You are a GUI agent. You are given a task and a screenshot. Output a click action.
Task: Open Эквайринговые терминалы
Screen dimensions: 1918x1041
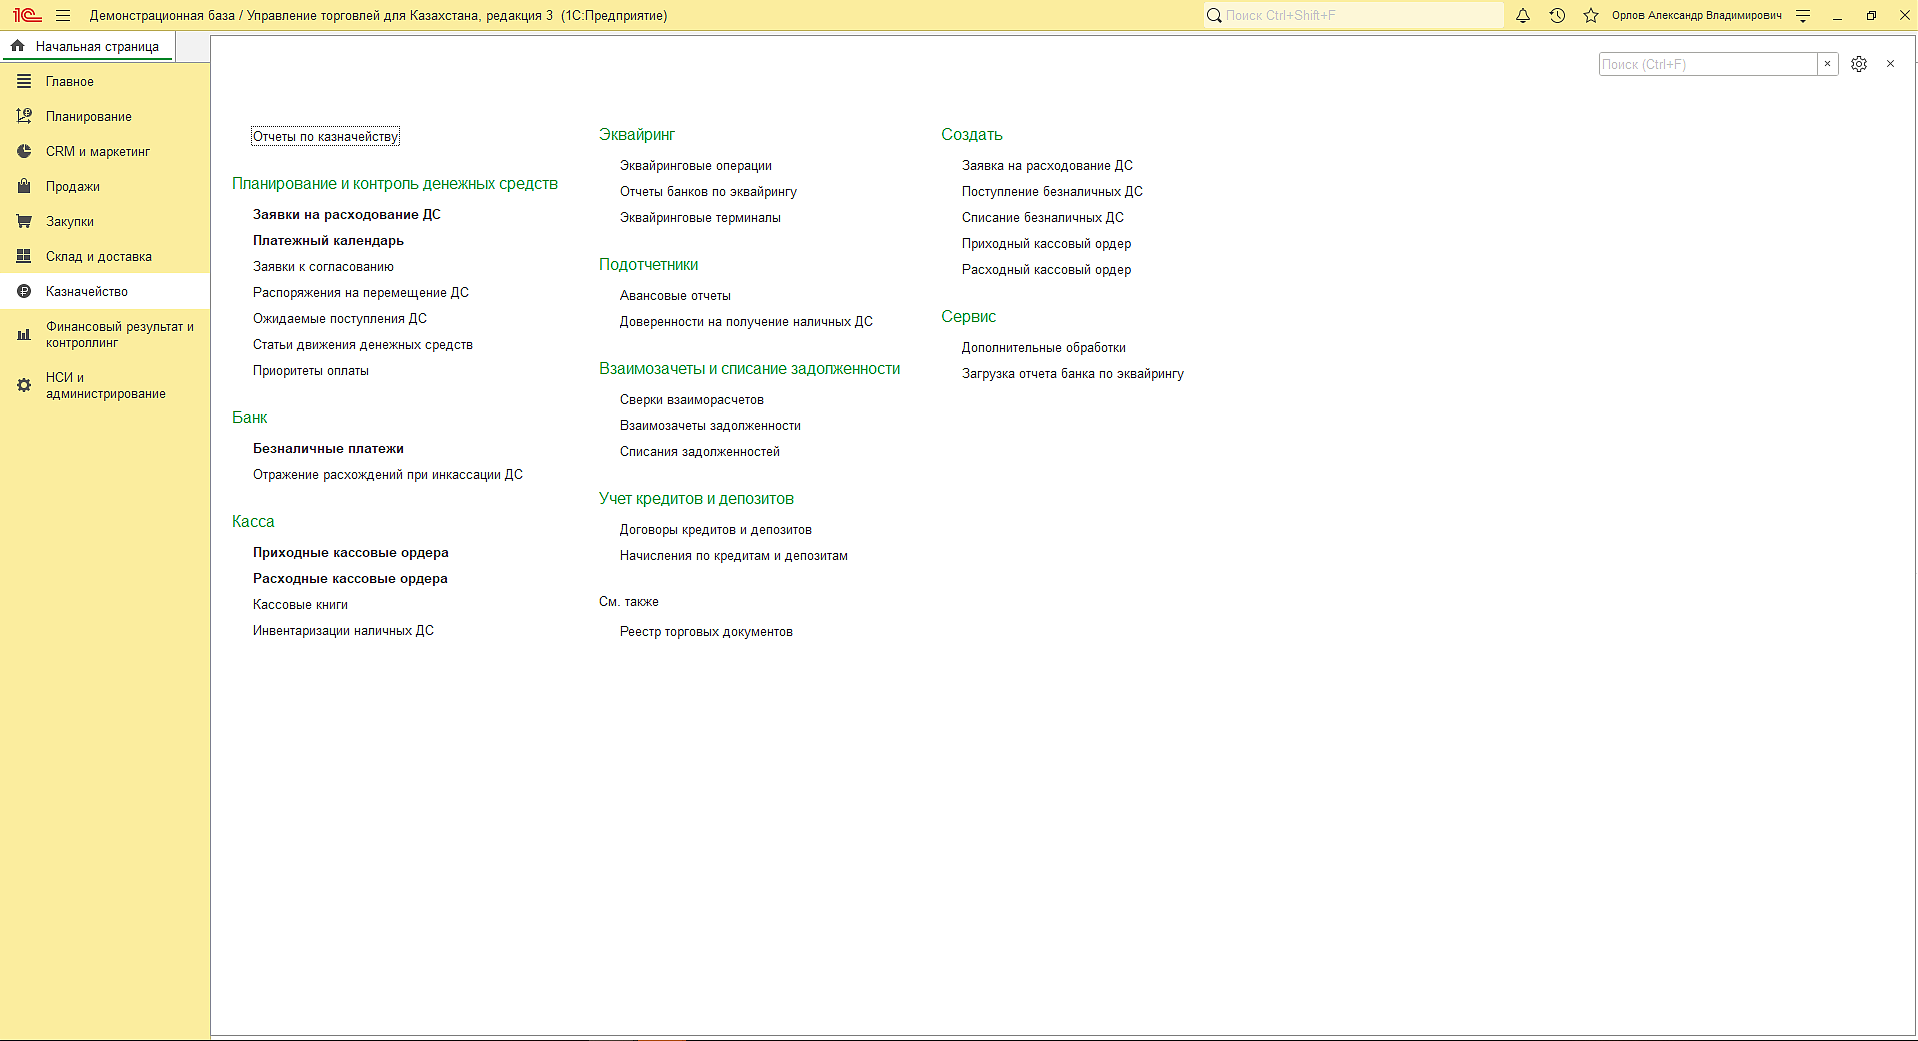tap(700, 217)
